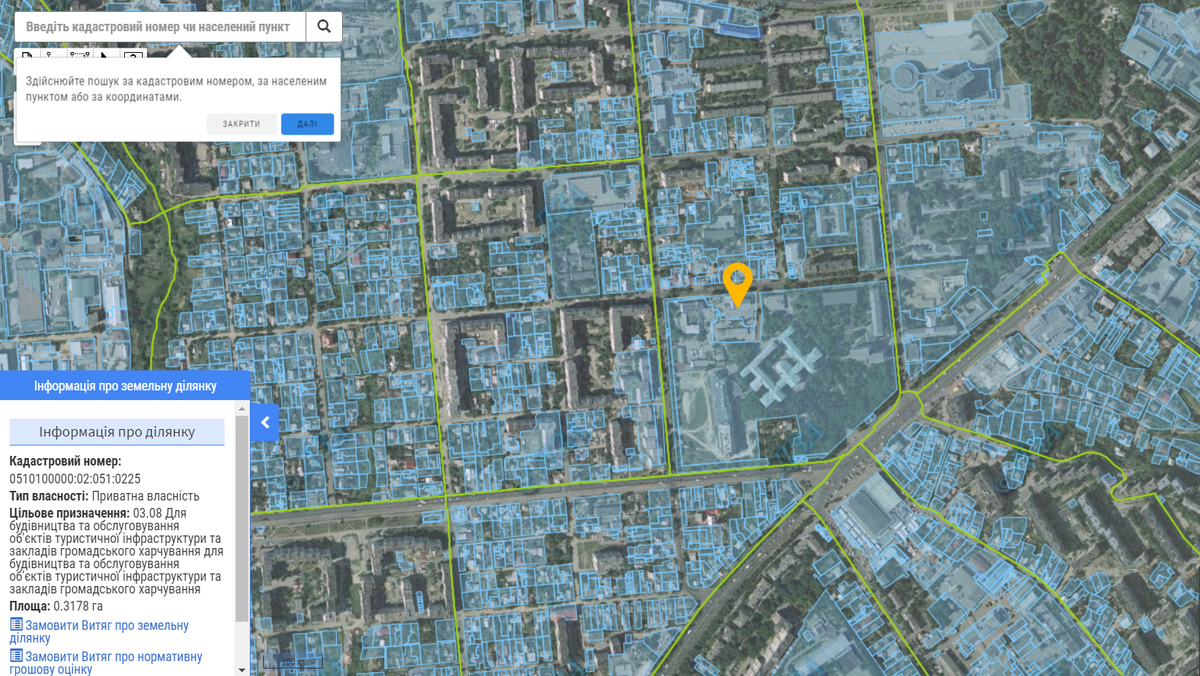Viewport: 1200px width, 676px height.
Task: Click the orange location pin marker
Action: pyautogui.click(x=738, y=285)
